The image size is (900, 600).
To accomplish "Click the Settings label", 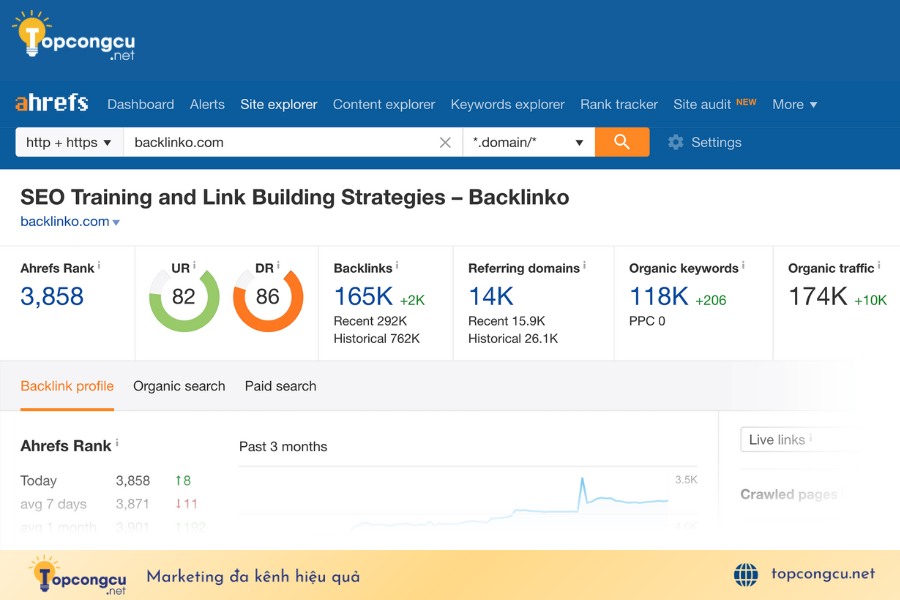I will pyautogui.click(x=716, y=142).
